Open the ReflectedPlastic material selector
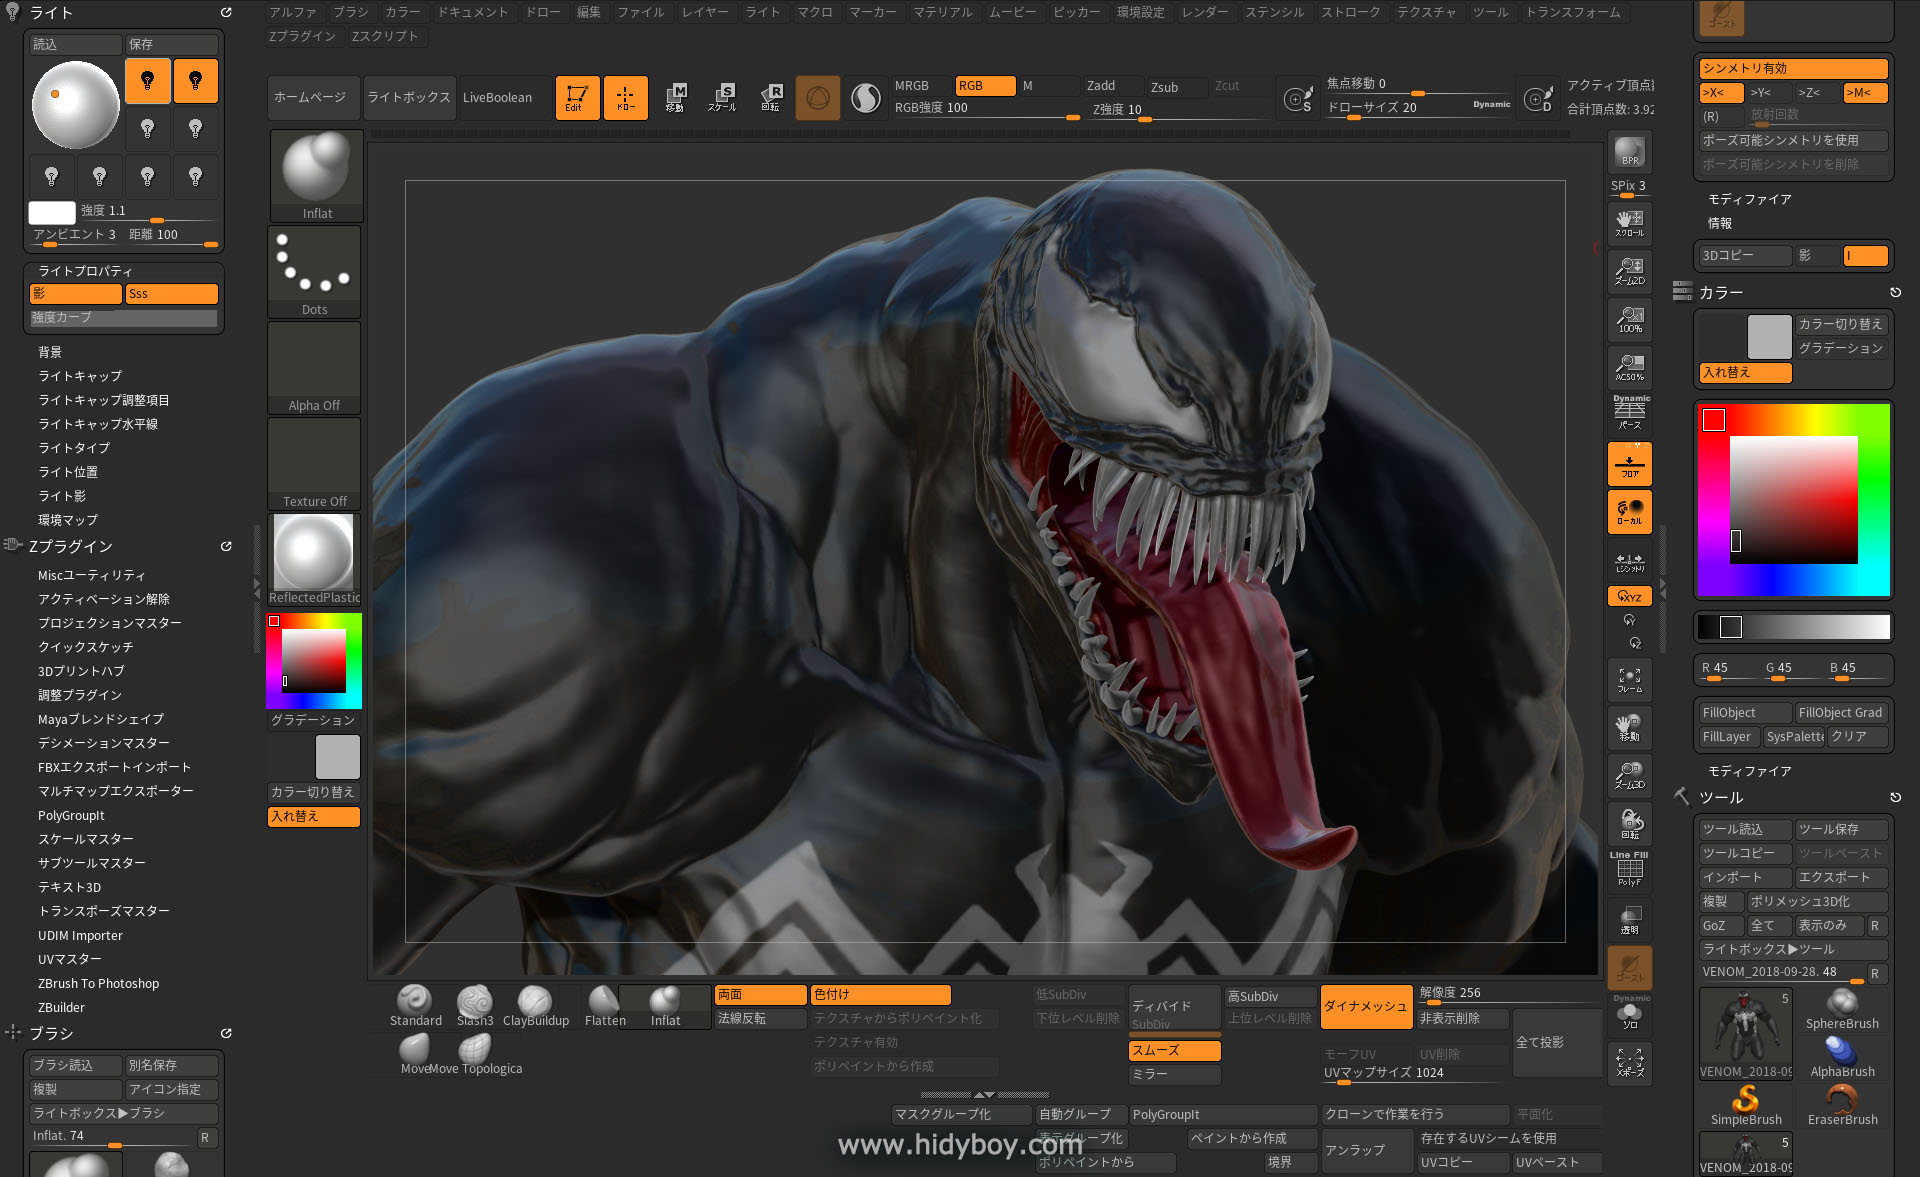Image resolution: width=1920 pixels, height=1177 pixels. point(314,560)
